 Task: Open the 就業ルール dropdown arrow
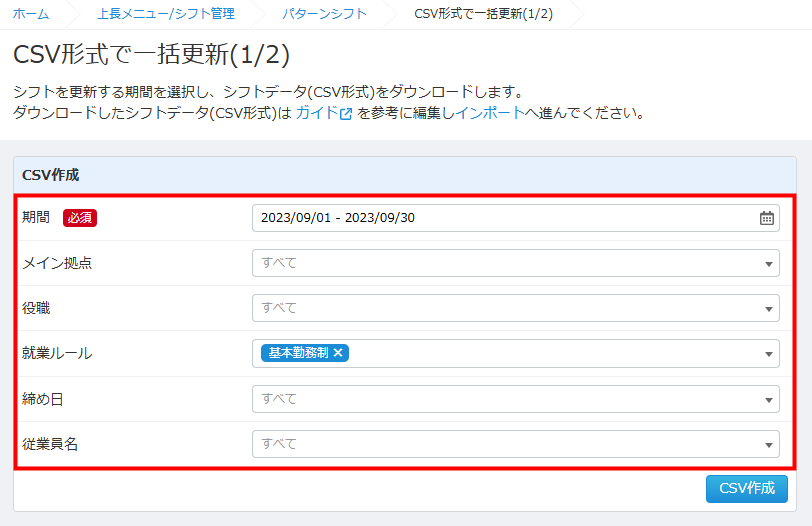pyautogui.click(x=768, y=354)
